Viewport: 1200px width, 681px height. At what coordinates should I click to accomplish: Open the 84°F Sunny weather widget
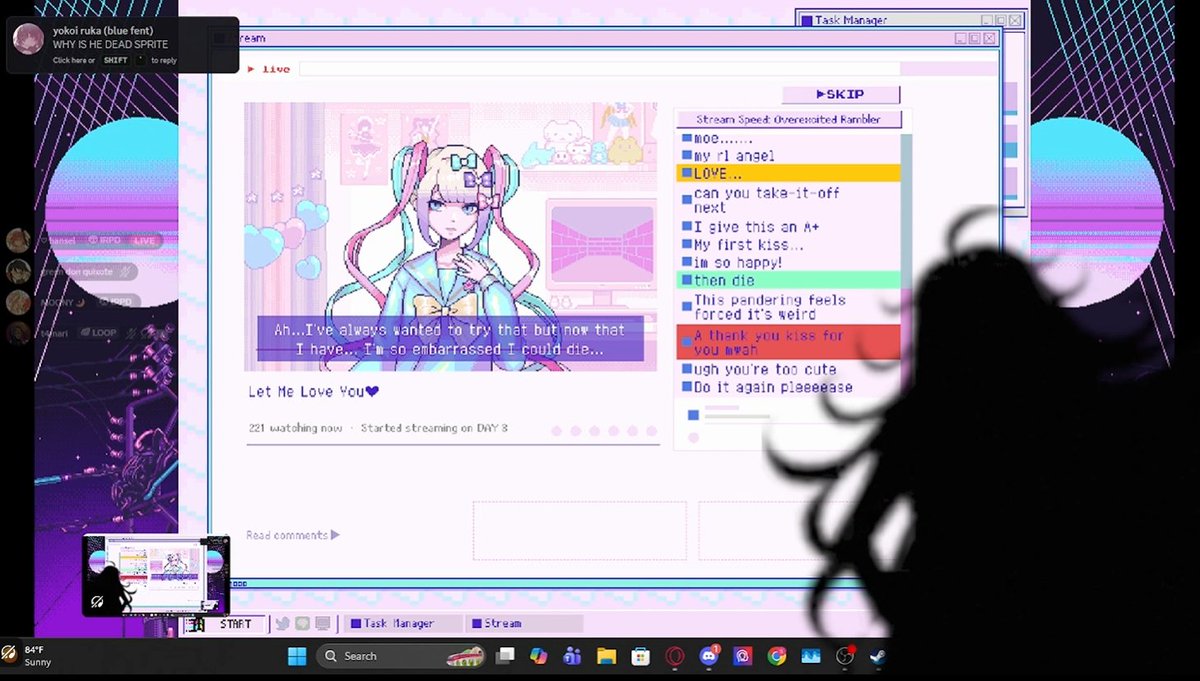28,655
